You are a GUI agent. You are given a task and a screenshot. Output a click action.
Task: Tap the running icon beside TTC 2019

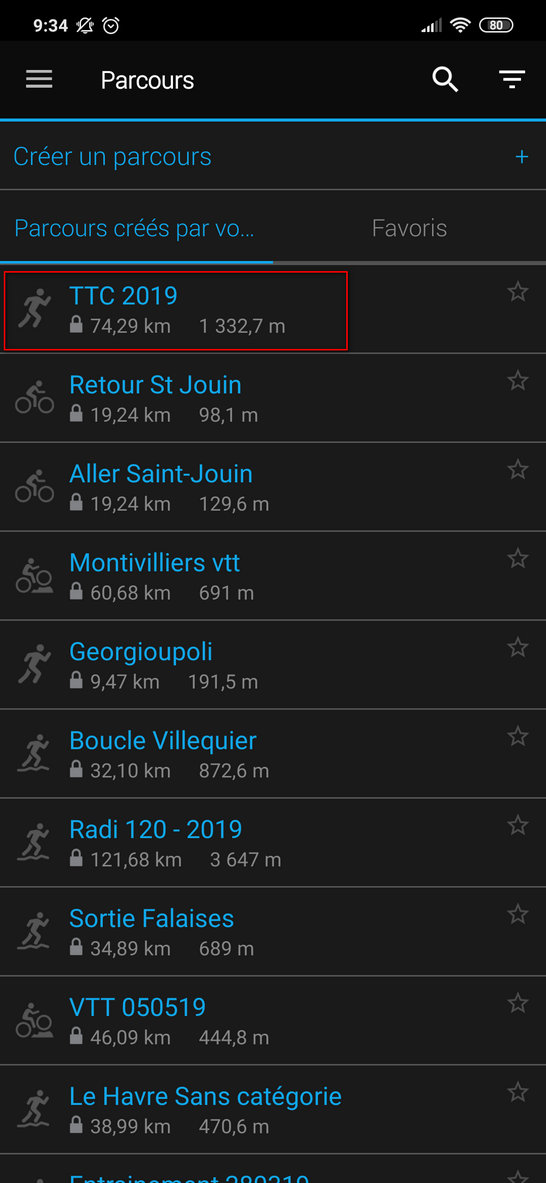(x=34, y=309)
